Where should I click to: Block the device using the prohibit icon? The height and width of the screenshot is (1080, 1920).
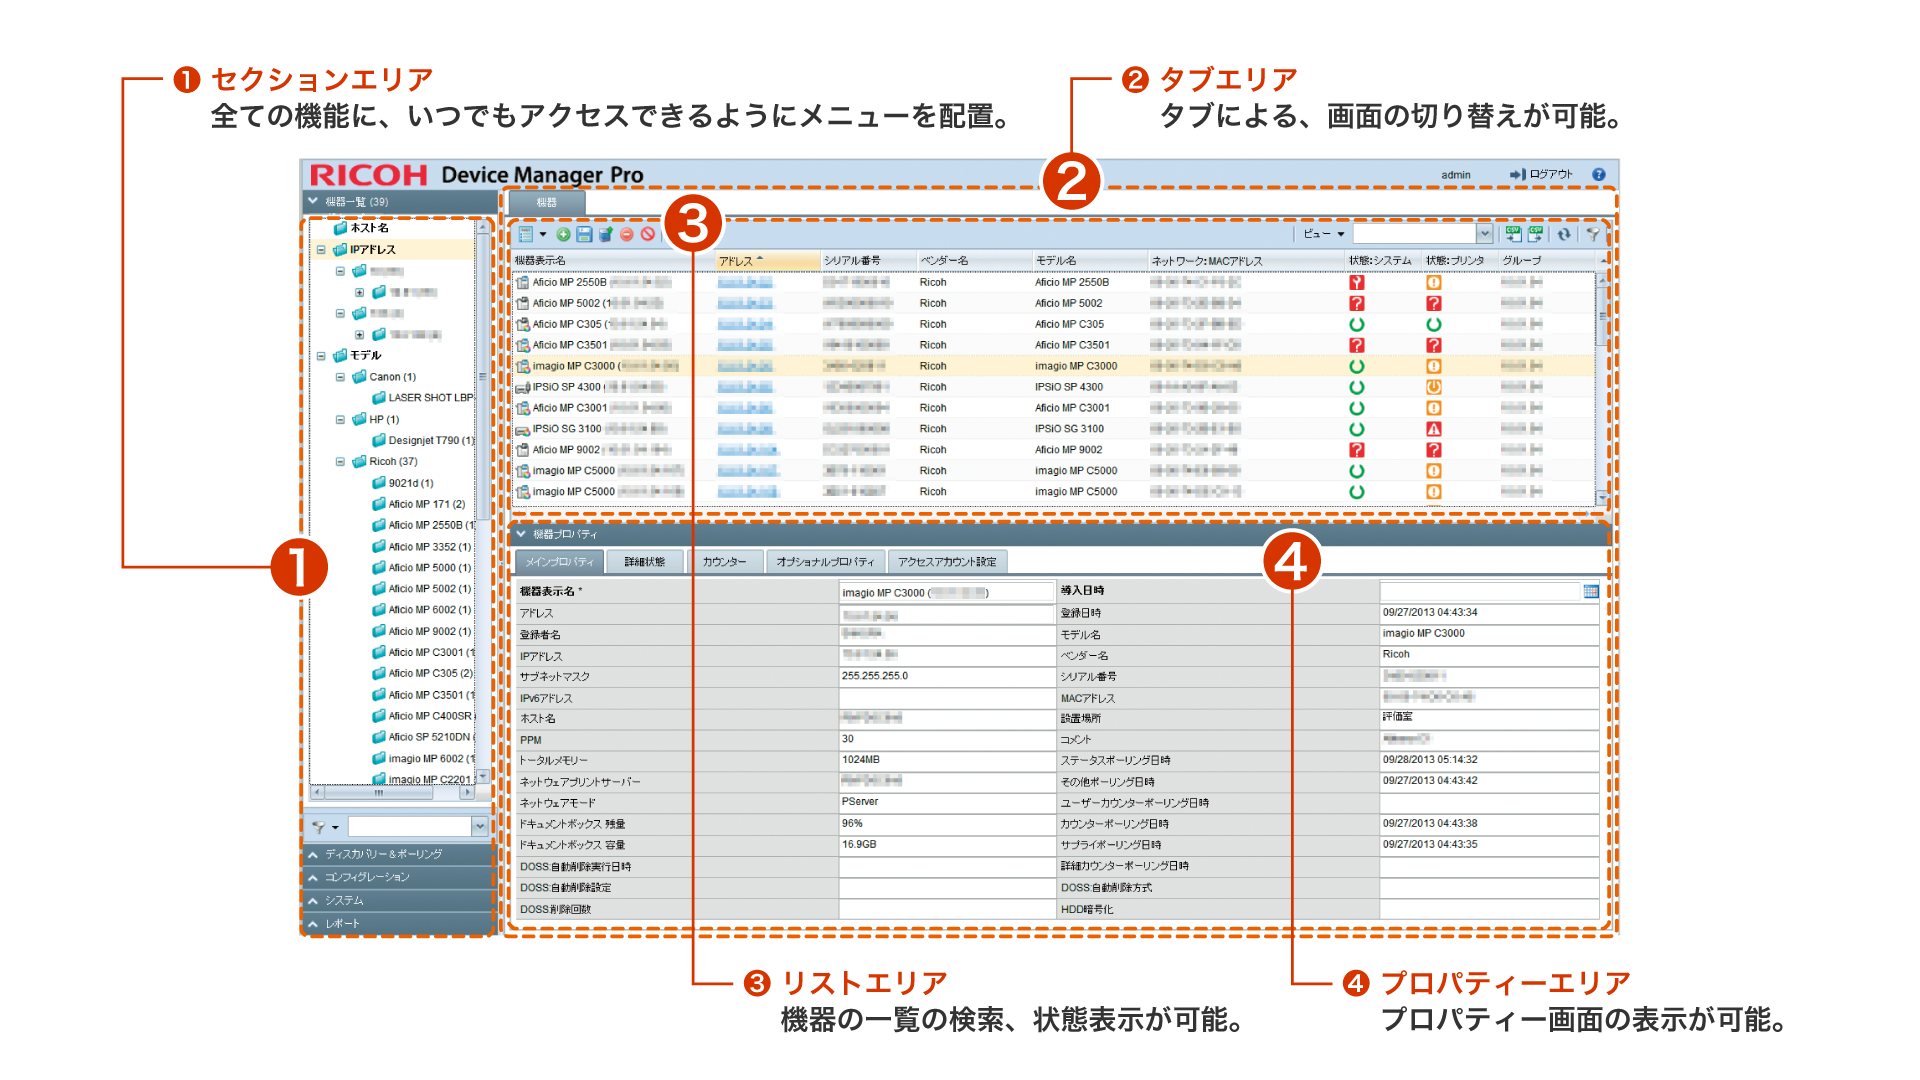[647, 234]
